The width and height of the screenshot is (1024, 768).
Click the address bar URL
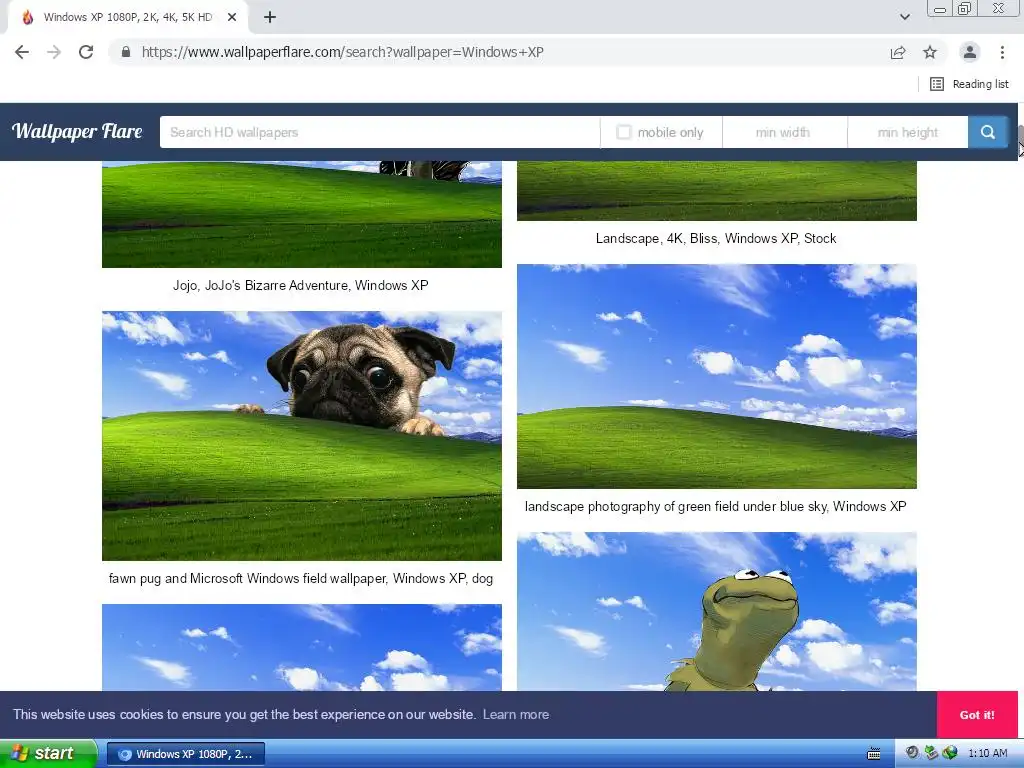tap(342, 52)
